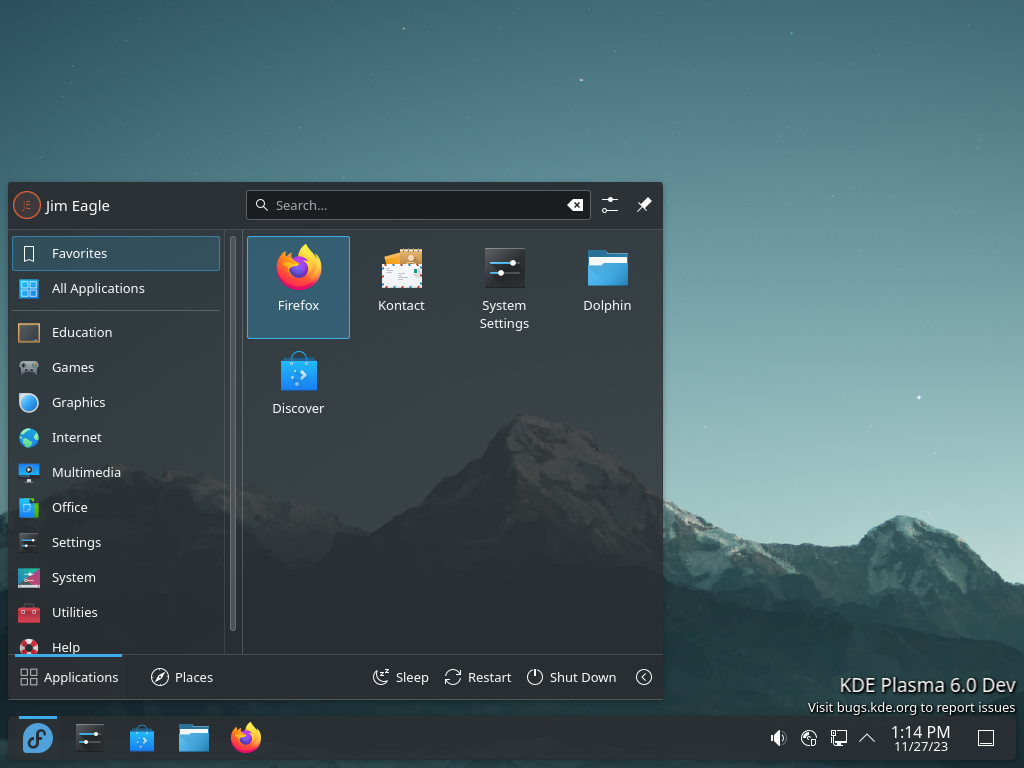
Task: Click the Show Desktop panel icon
Action: [986, 739]
